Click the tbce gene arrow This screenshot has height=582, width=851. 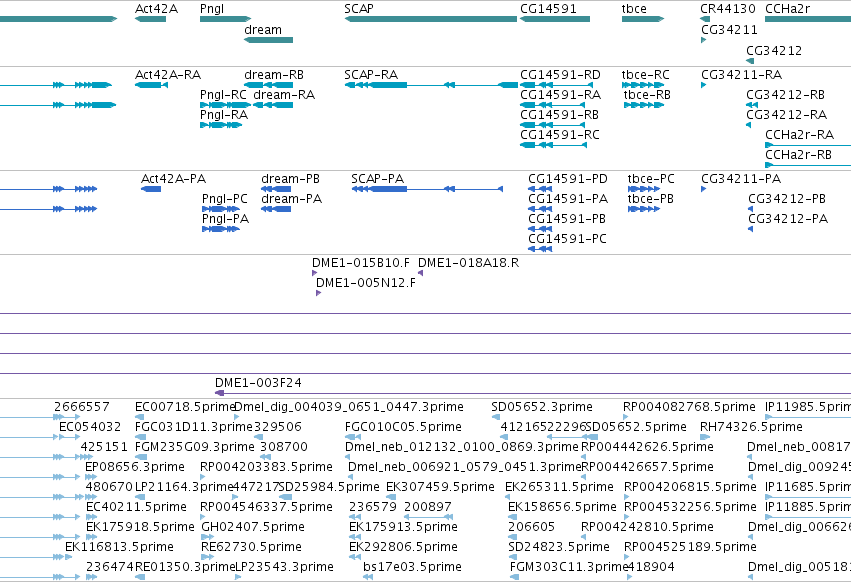point(643,19)
